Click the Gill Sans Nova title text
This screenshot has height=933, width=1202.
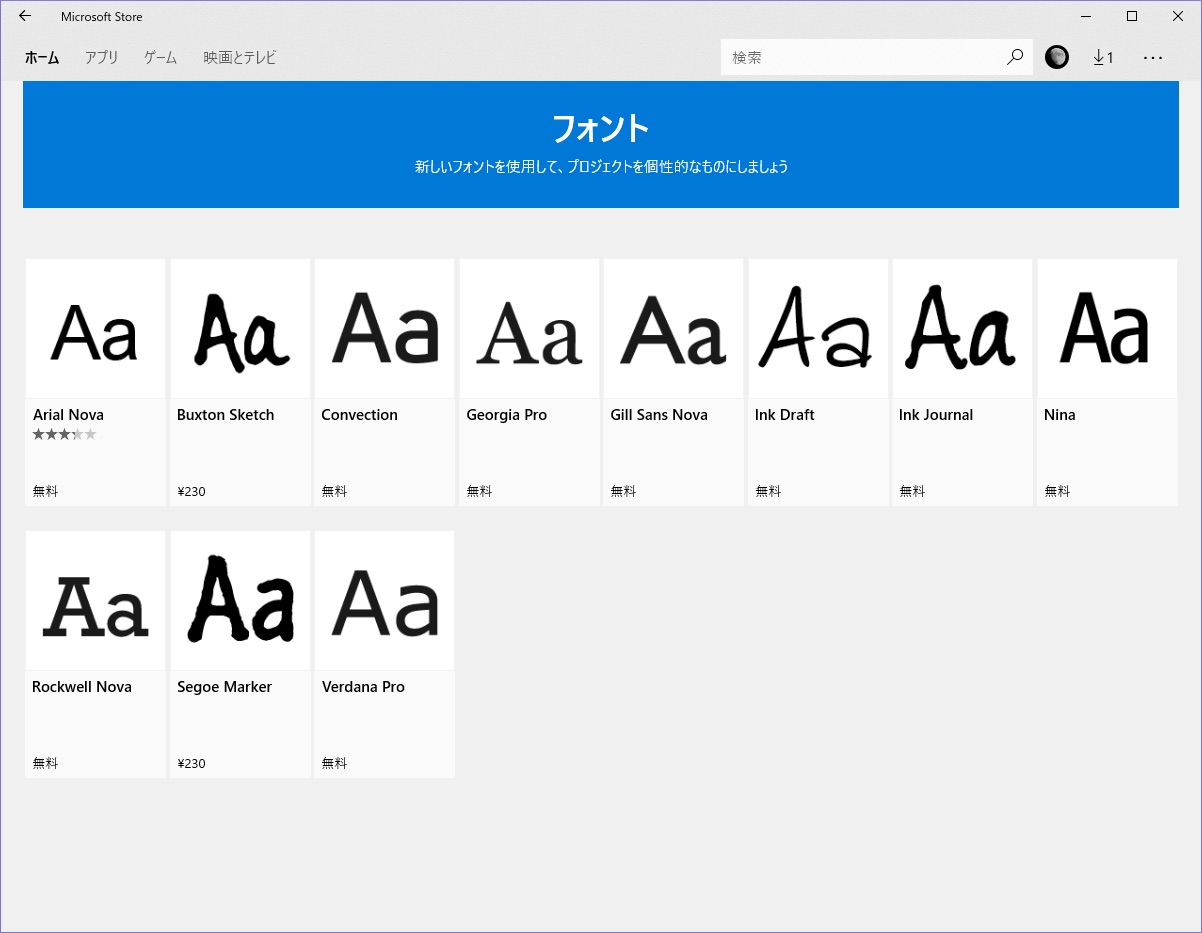(x=659, y=415)
